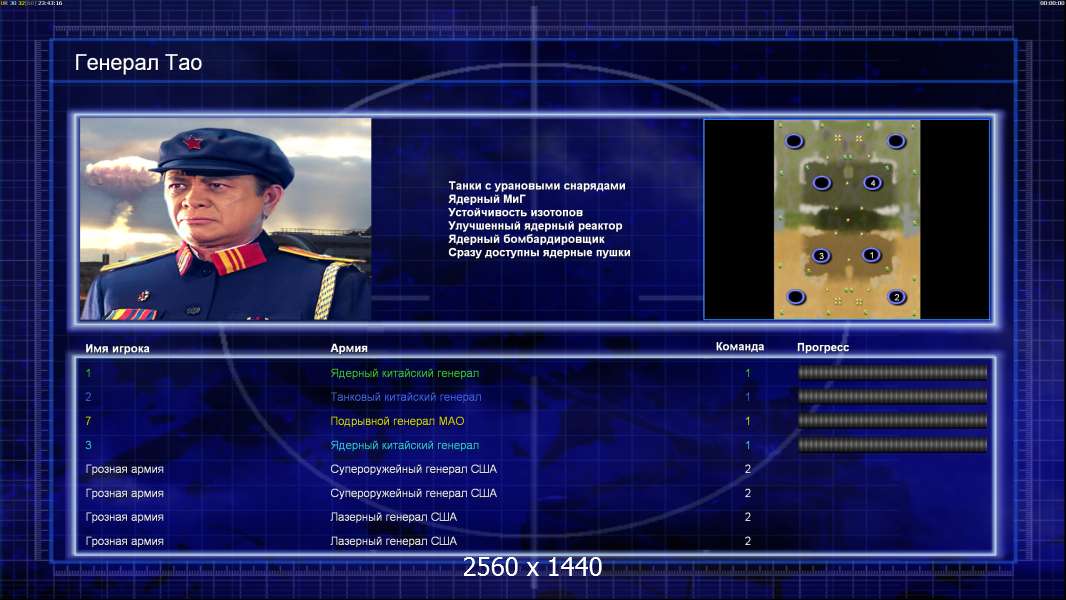1066x600 pixels.
Task: Select start position marker 3 on minimap
Action: 821,256
